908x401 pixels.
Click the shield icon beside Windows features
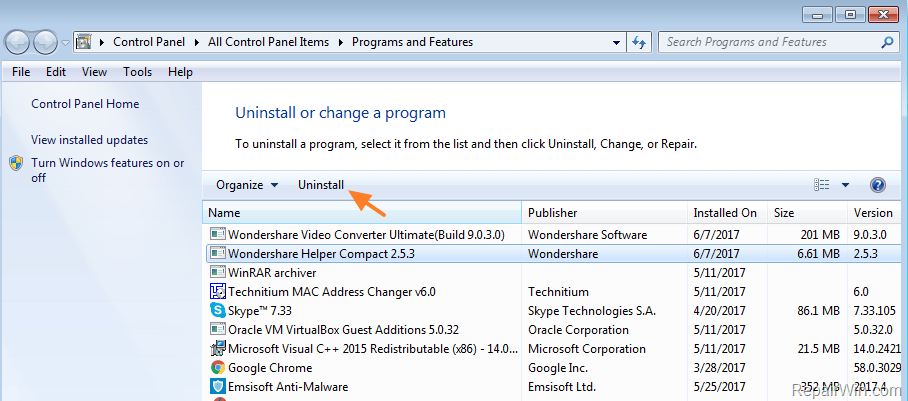click(x=16, y=163)
